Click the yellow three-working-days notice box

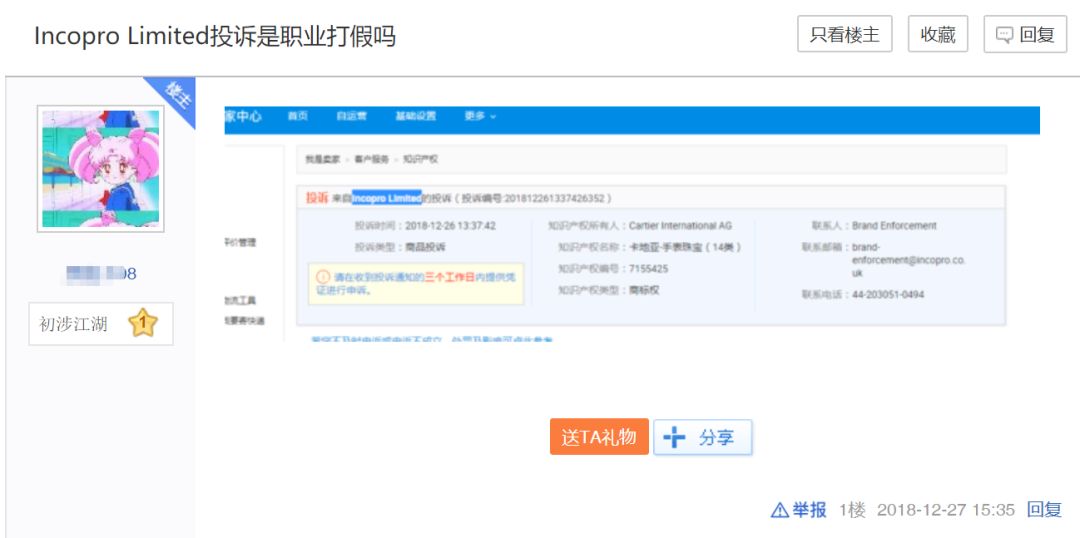[x=415, y=283]
